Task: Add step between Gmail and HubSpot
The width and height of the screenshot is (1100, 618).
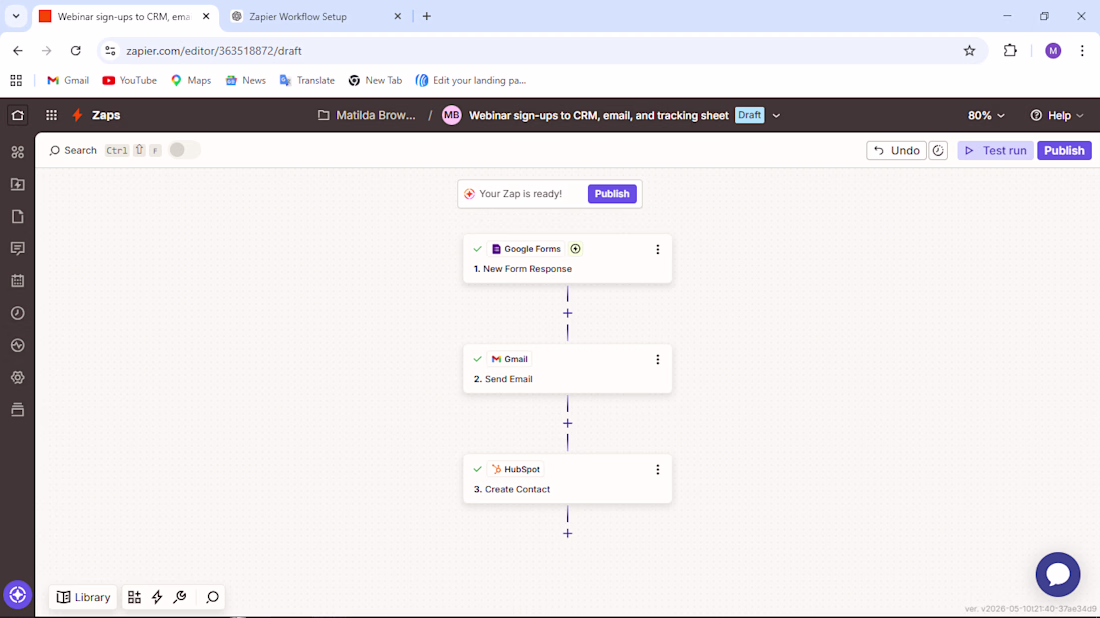Action: [x=568, y=423]
